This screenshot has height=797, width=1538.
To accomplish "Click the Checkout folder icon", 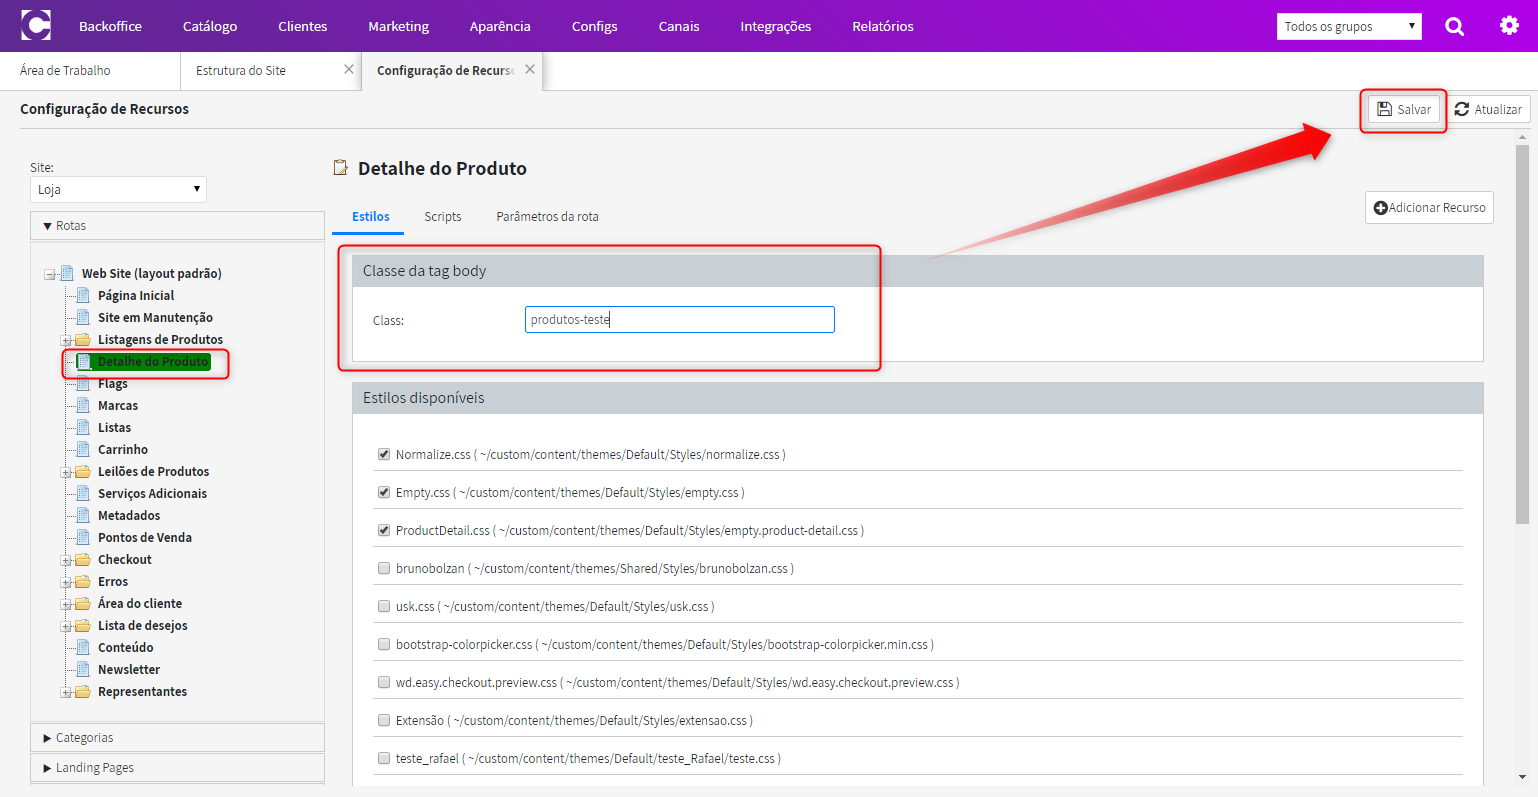I will [83, 560].
